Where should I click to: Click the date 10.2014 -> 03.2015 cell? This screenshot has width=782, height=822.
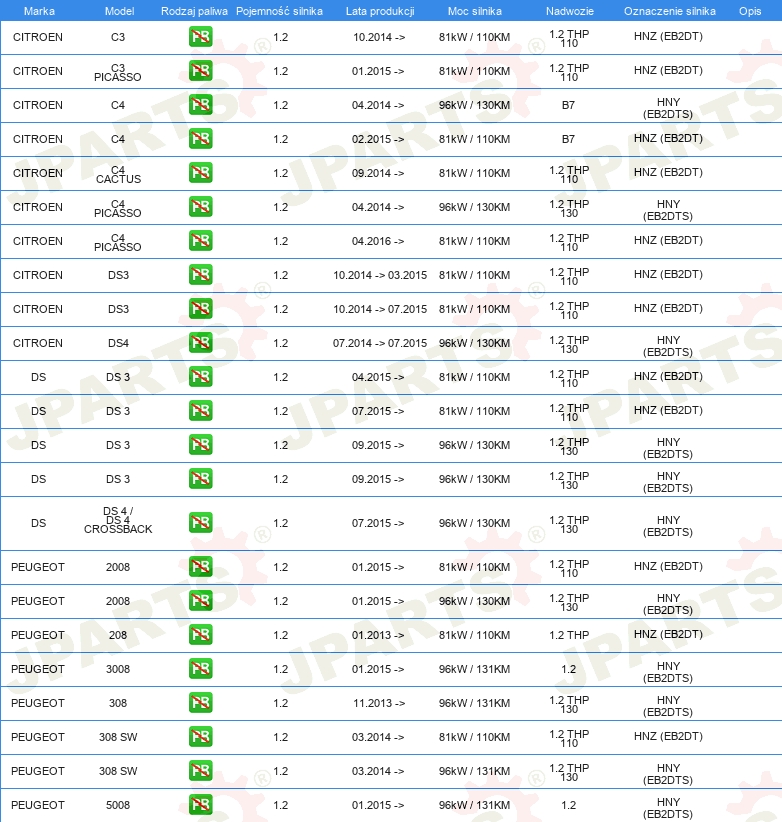(x=380, y=275)
